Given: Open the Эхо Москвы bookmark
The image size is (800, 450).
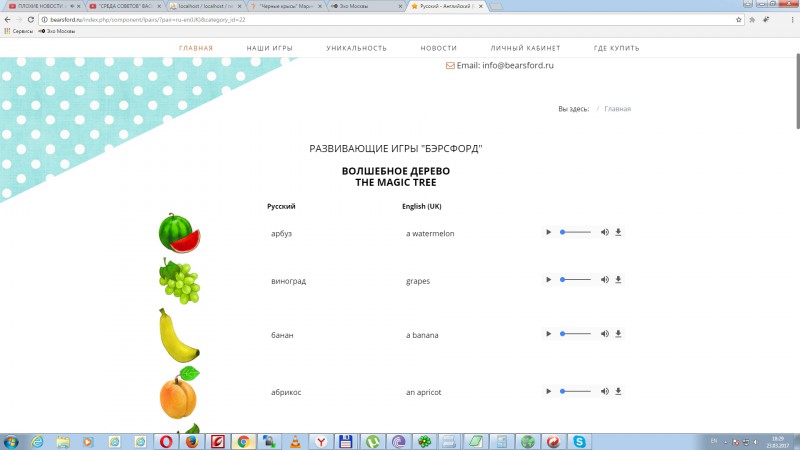Looking at the screenshot, I should [57, 31].
